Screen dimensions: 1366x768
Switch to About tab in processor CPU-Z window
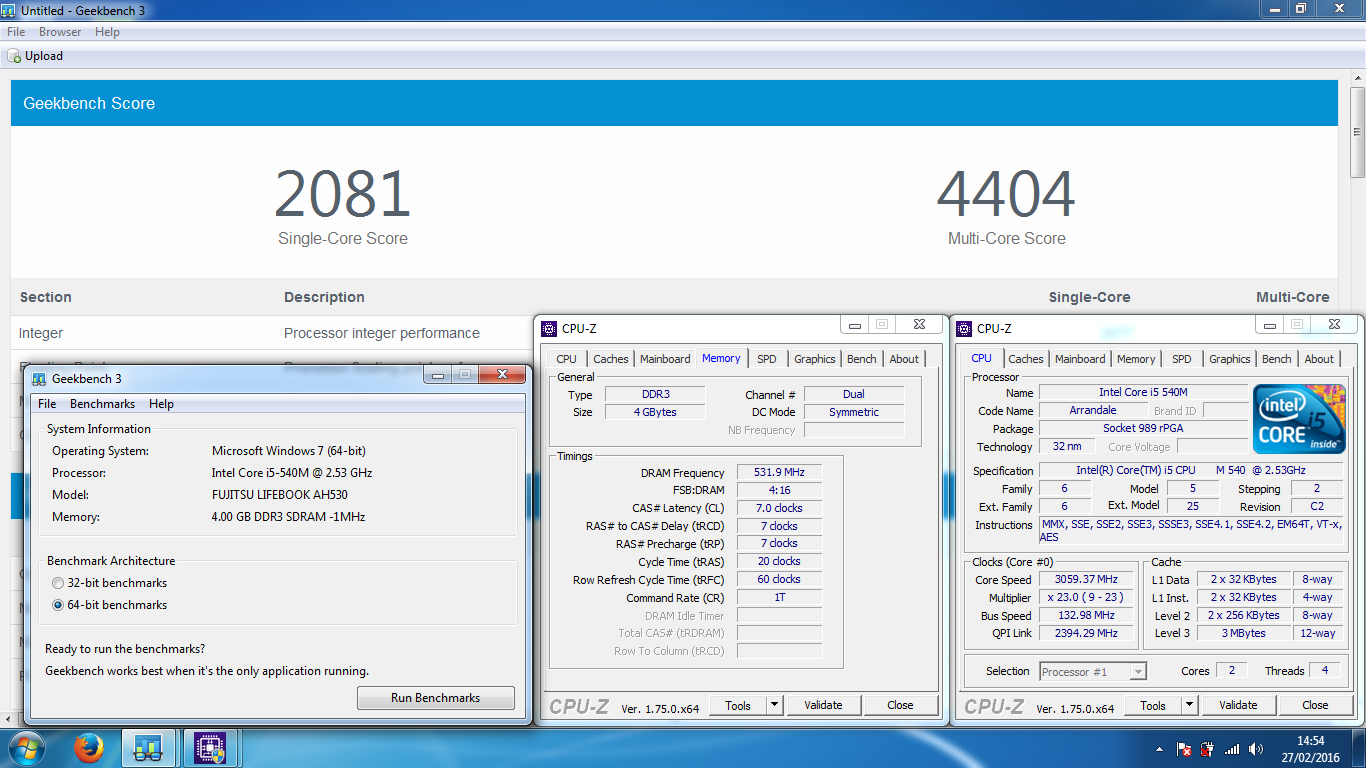click(1319, 359)
